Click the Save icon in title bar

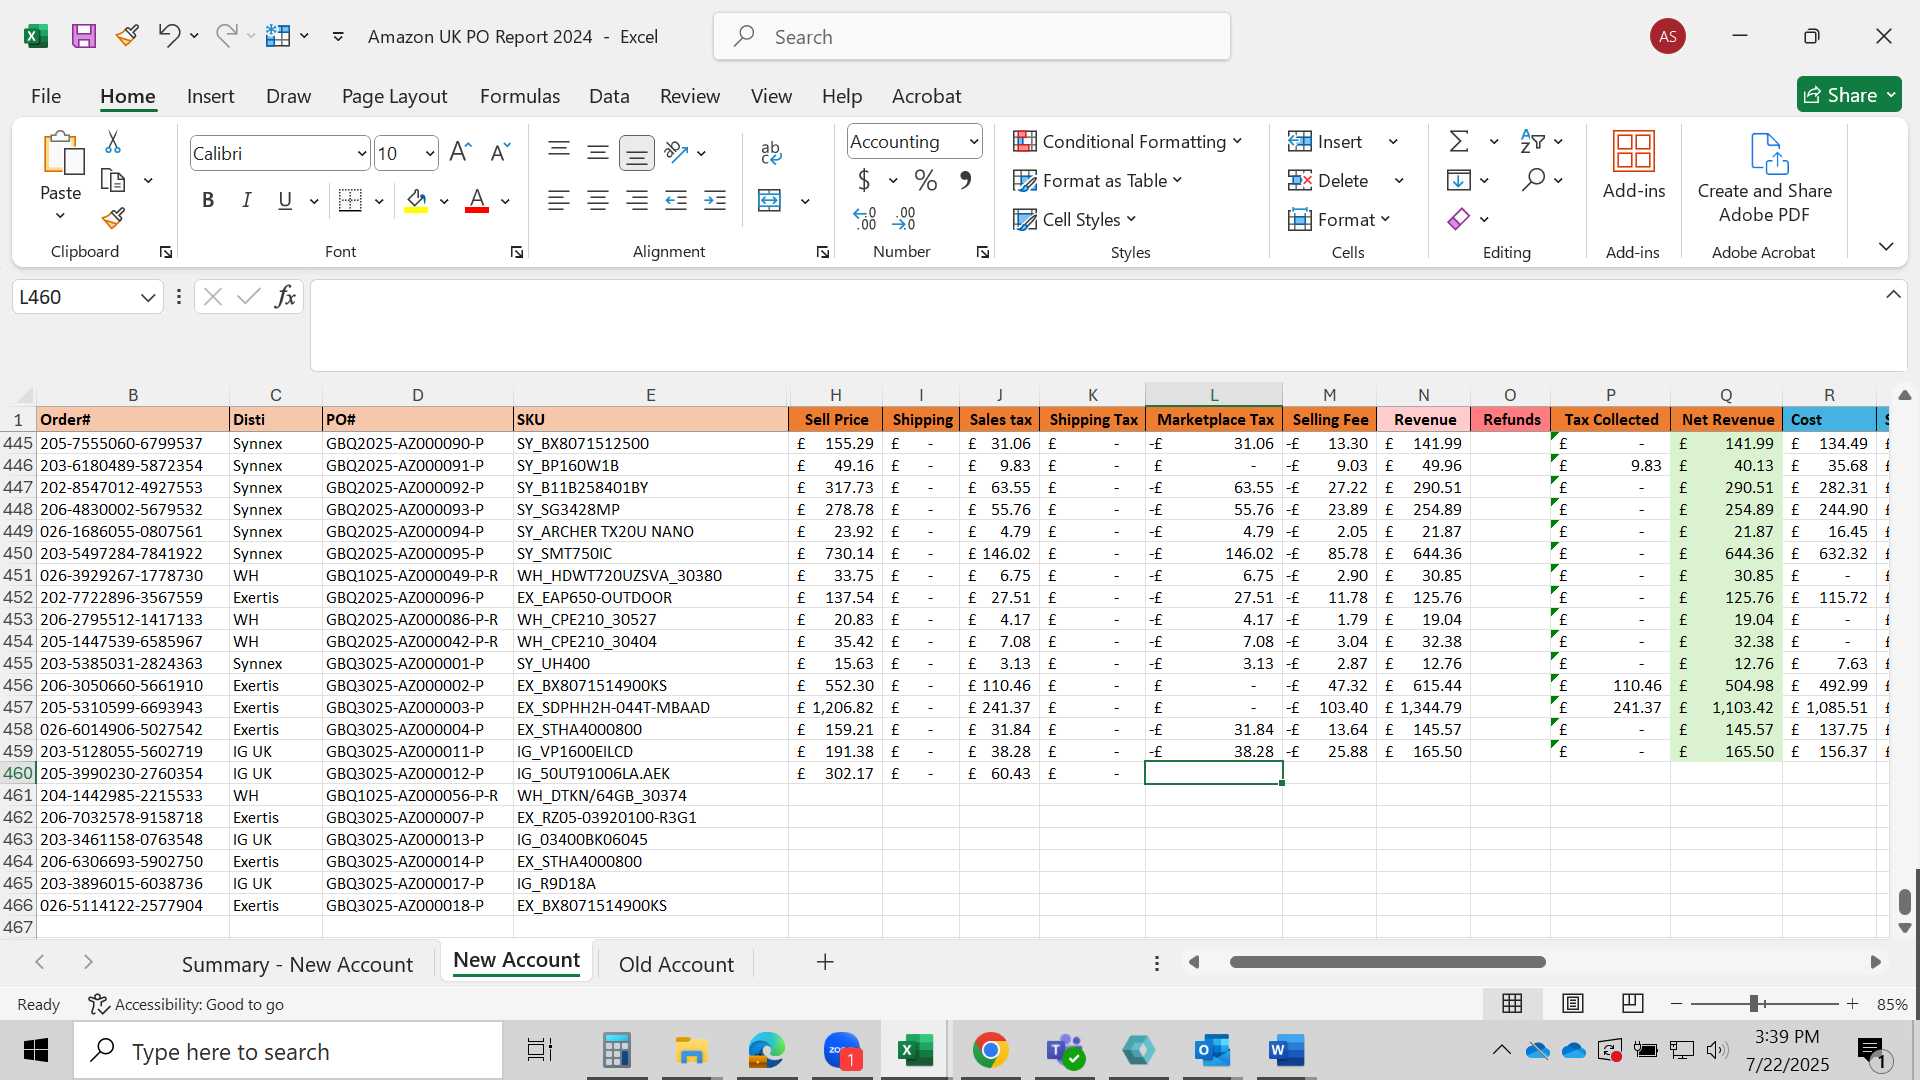(x=84, y=37)
